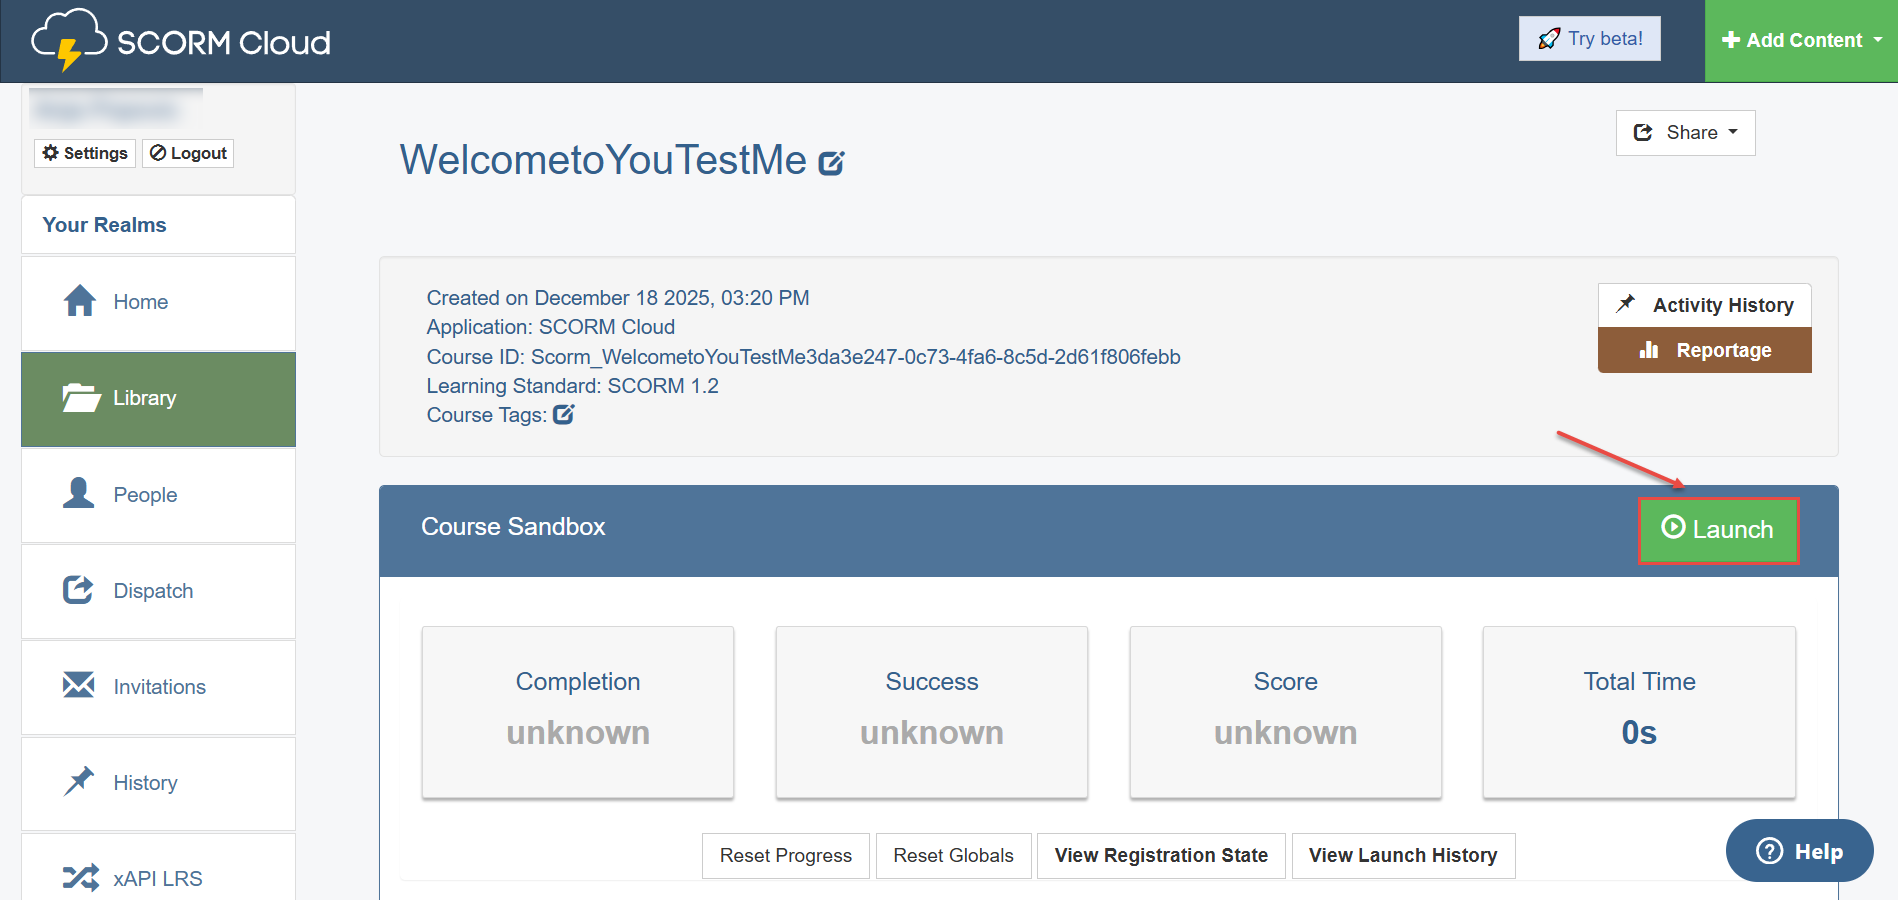Open Home via the house icon

click(x=80, y=301)
